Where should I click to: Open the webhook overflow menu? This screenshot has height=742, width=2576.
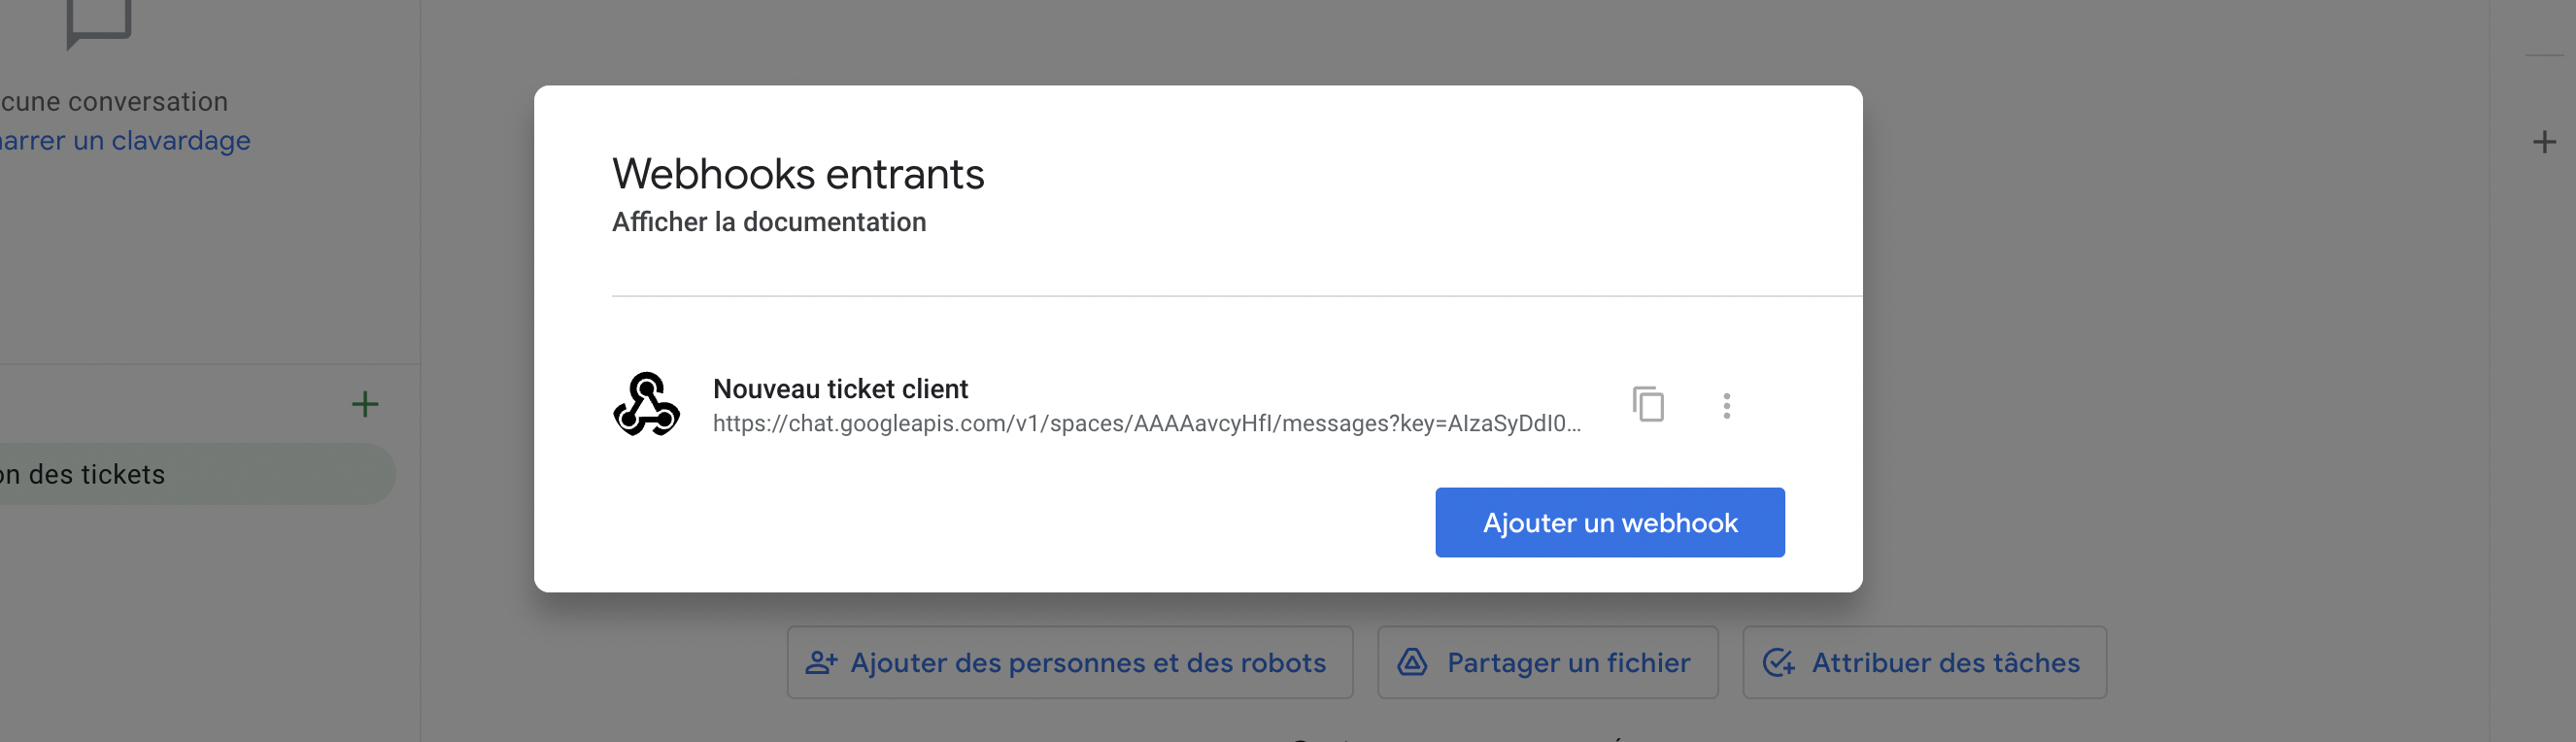coord(1727,405)
